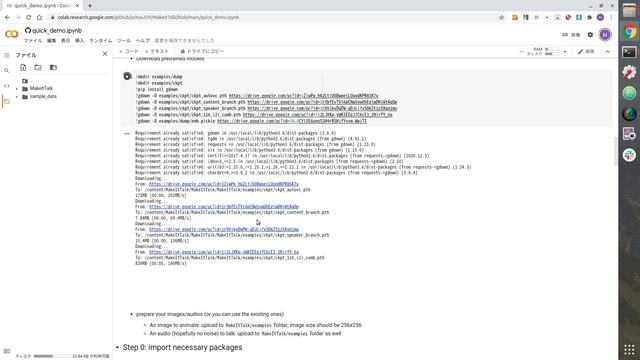This screenshot has height=360, width=640.
Task: Open the Terminal app in the dock
Action: pos(629,52)
